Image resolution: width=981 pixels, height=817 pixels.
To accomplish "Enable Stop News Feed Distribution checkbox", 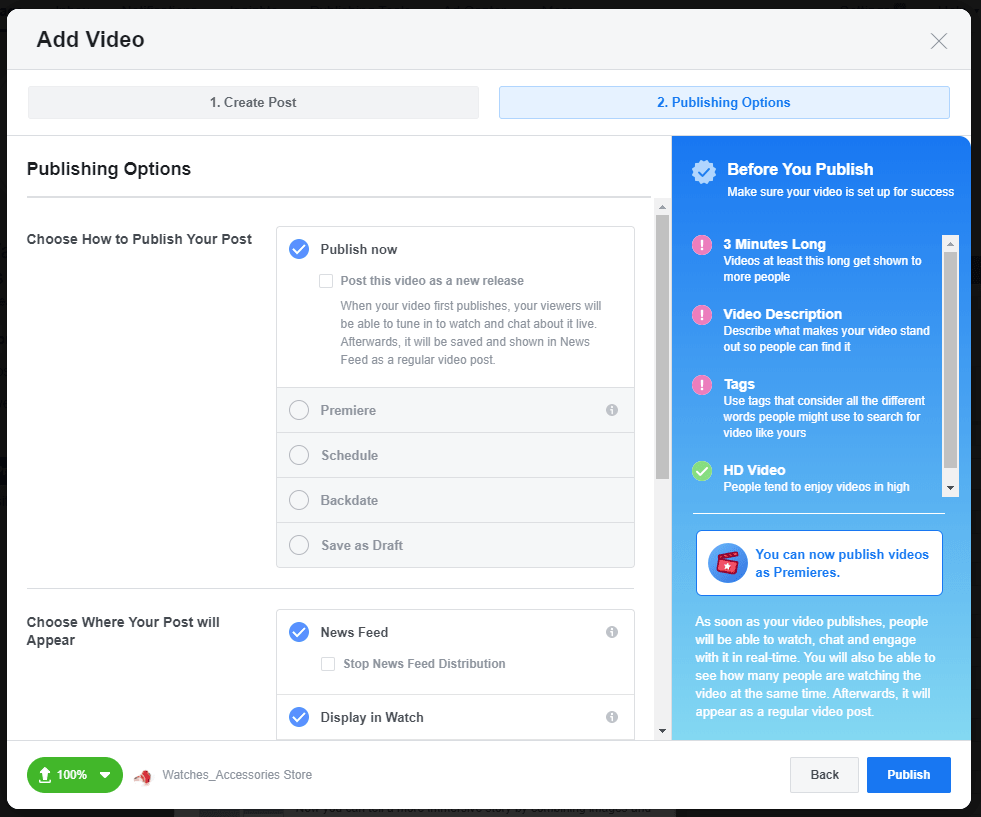I will (x=328, y=664).
